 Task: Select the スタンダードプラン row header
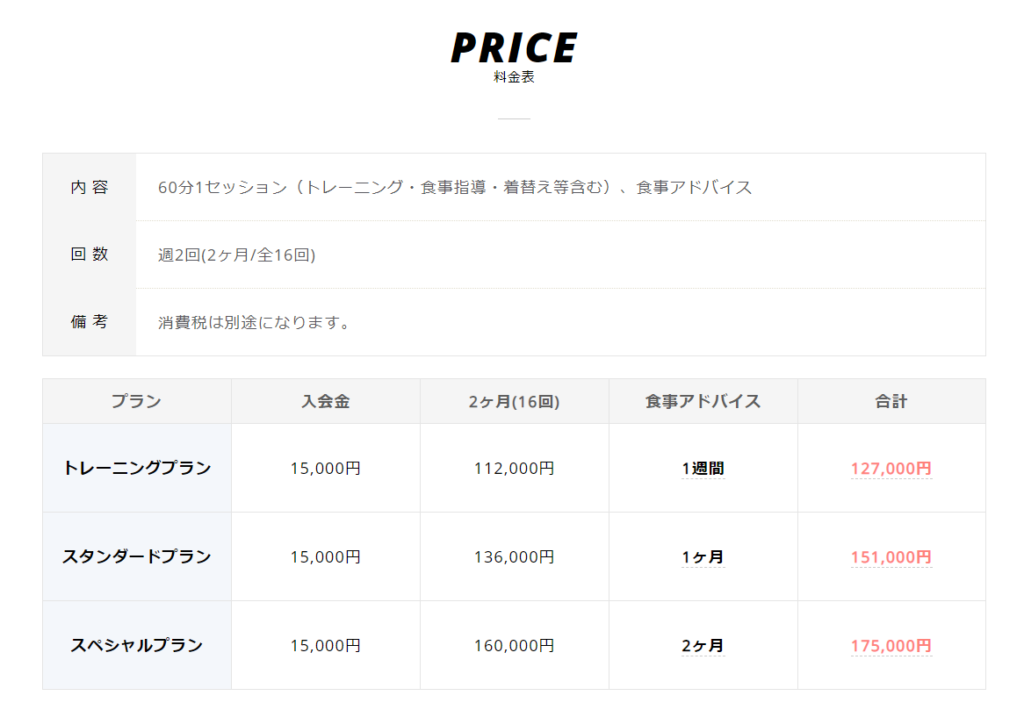[137, 557]
